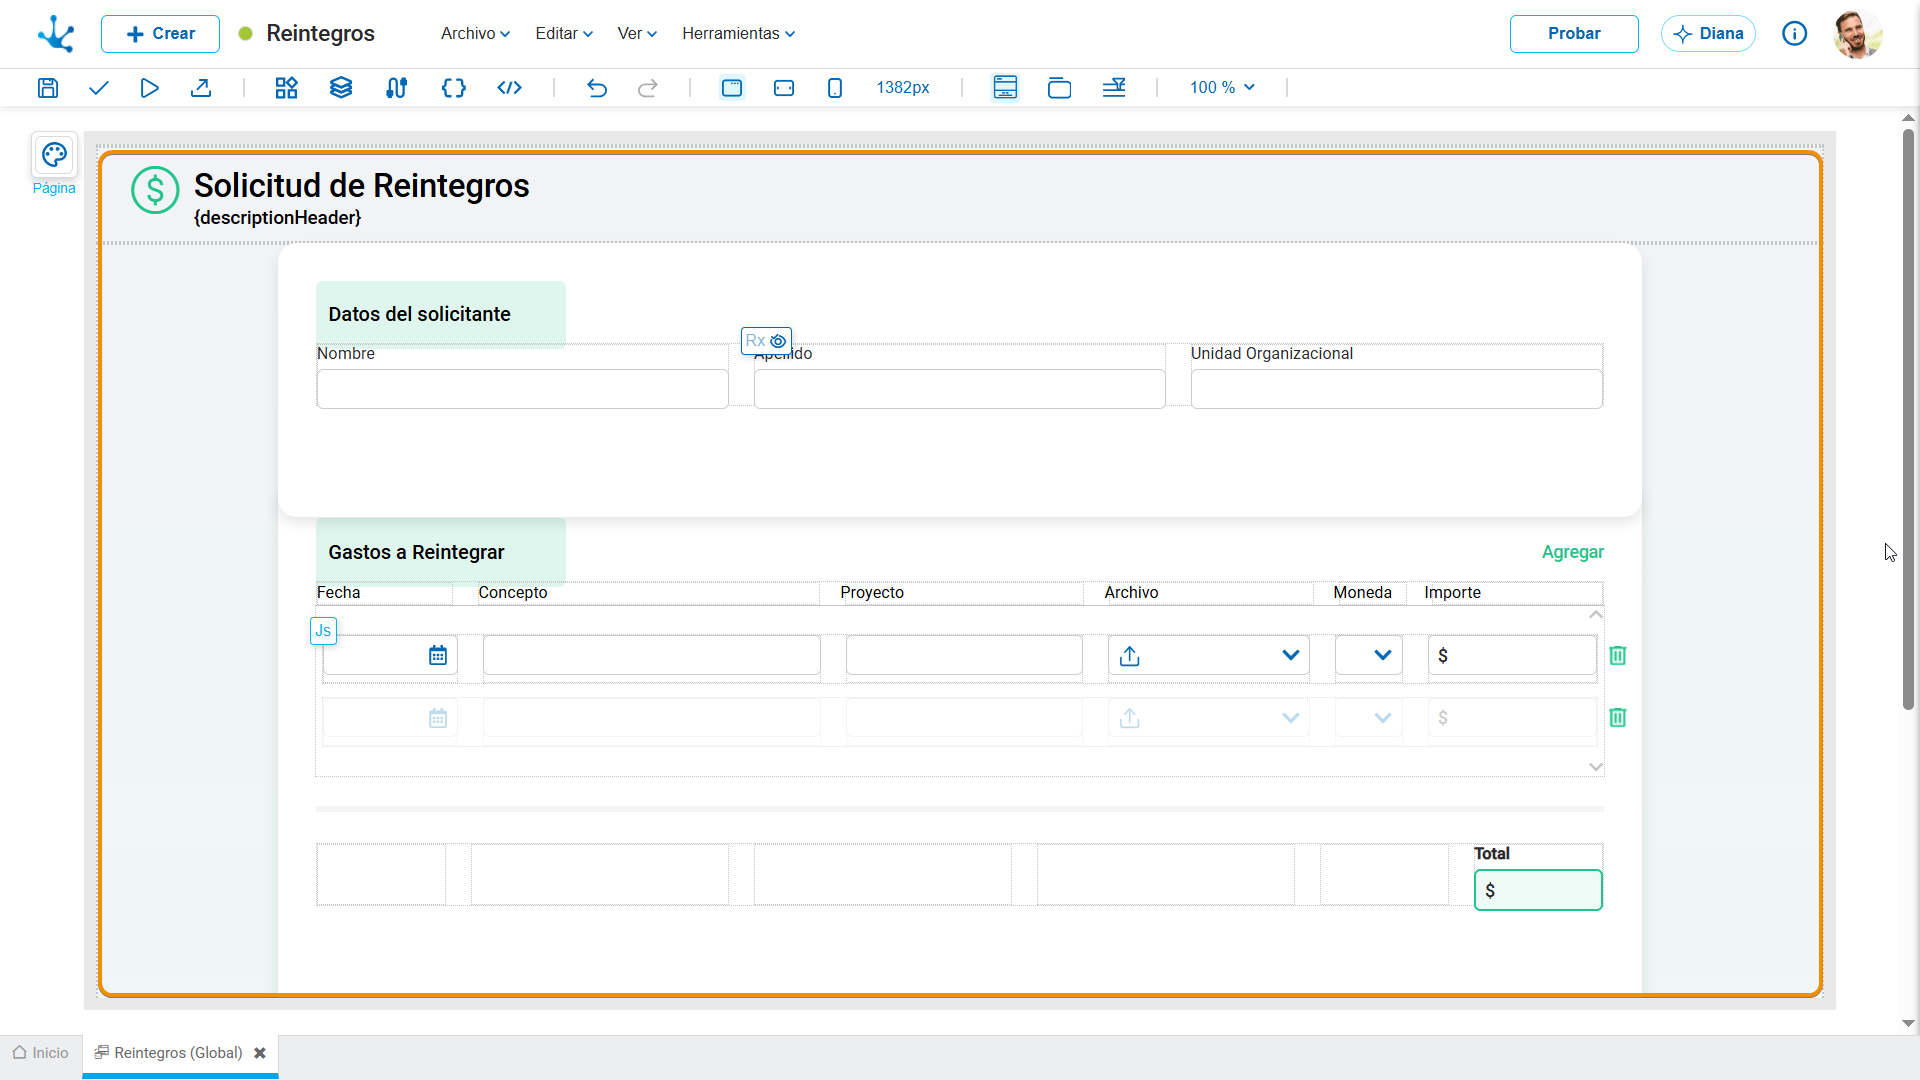Screen dimensions: 1920x1080
Task: Open the Página palette icon
Action: click(x=54, y=155)
